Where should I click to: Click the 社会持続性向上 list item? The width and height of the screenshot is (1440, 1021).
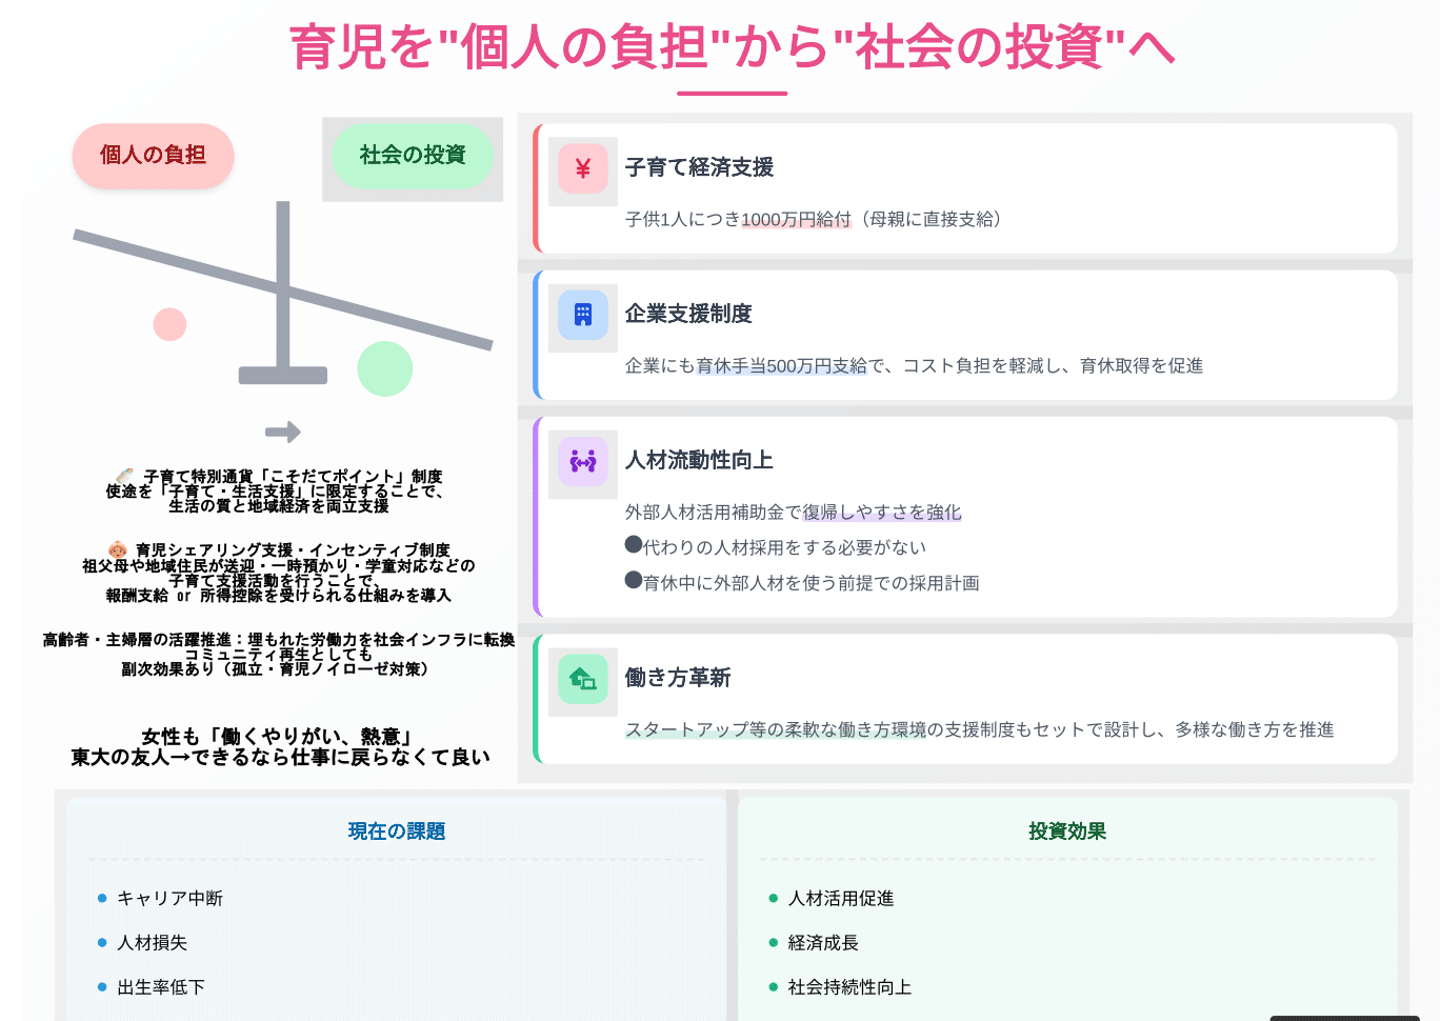click(850, 987)
